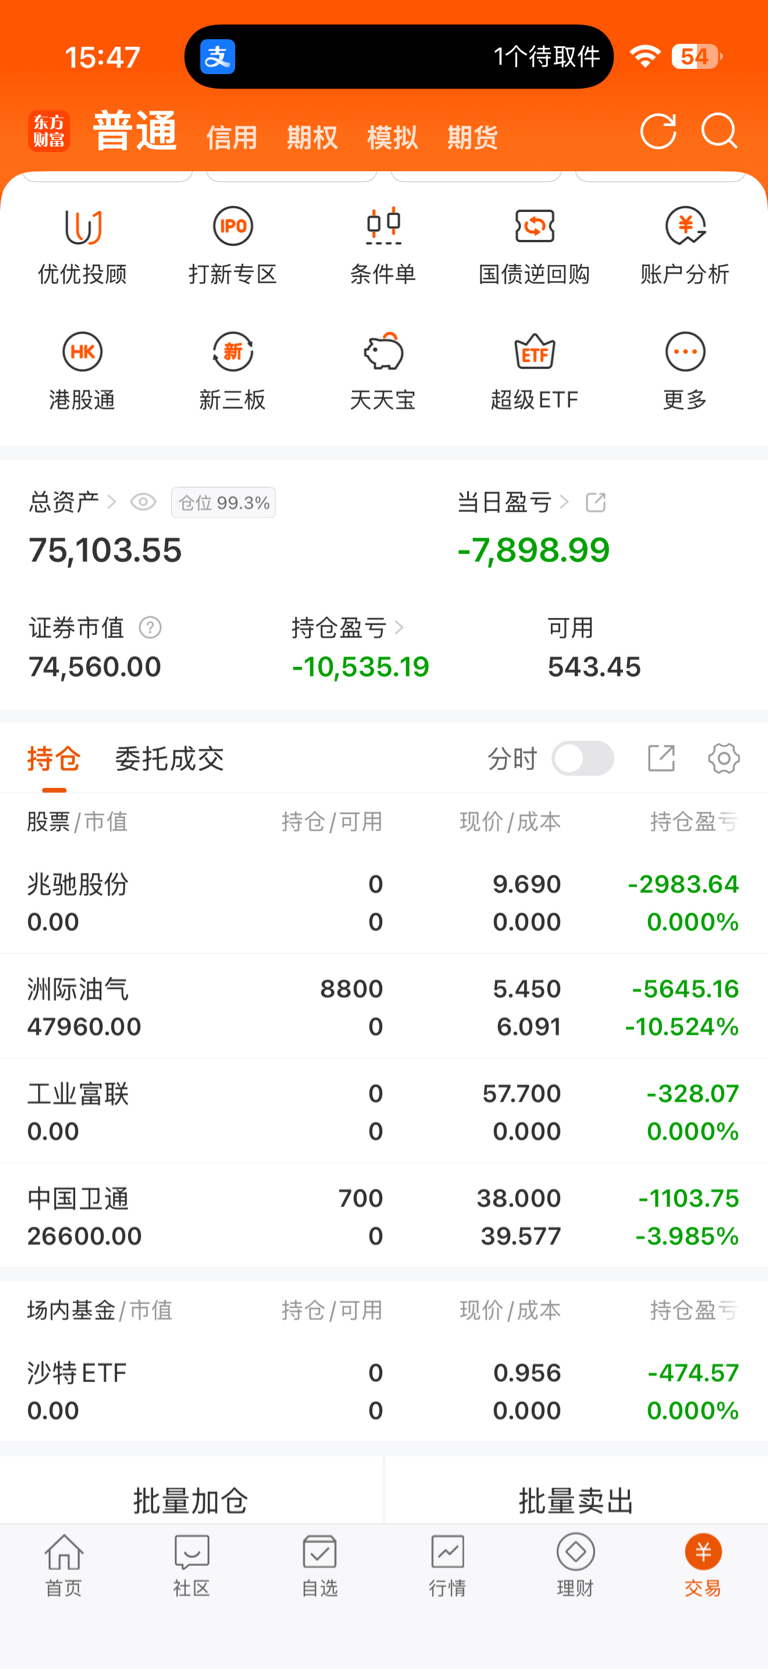Viewport: 768px width, 1669px height.
Task: Expand 总资产 details chevron
Action: (x=112, y=502)
